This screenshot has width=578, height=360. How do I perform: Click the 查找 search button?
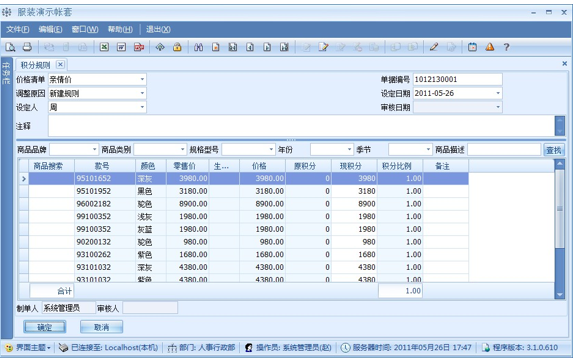[554, 150]
